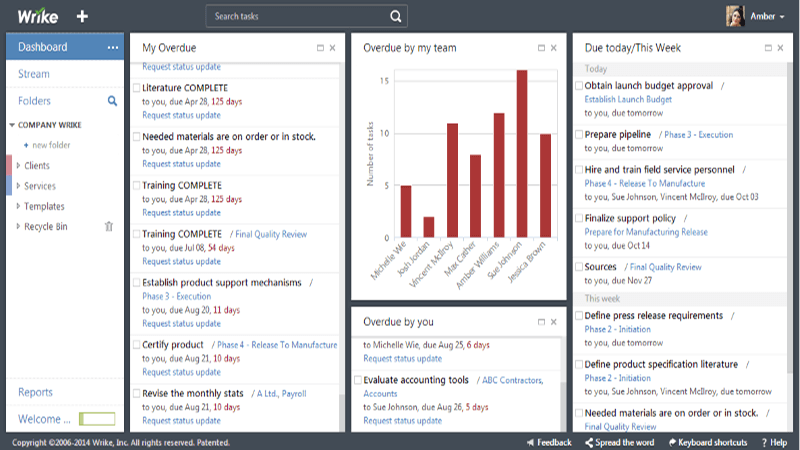
Task: Select the Dashboard tab in sidebar
Action: 65,47
